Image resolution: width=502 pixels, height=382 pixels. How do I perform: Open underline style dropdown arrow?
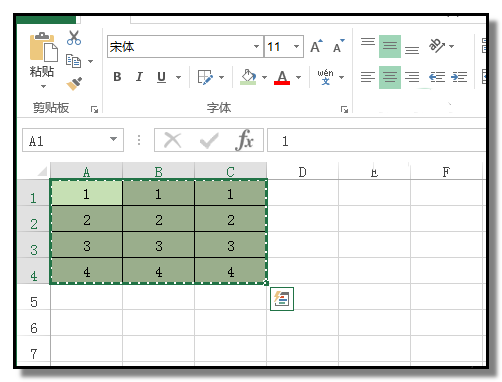178,77
